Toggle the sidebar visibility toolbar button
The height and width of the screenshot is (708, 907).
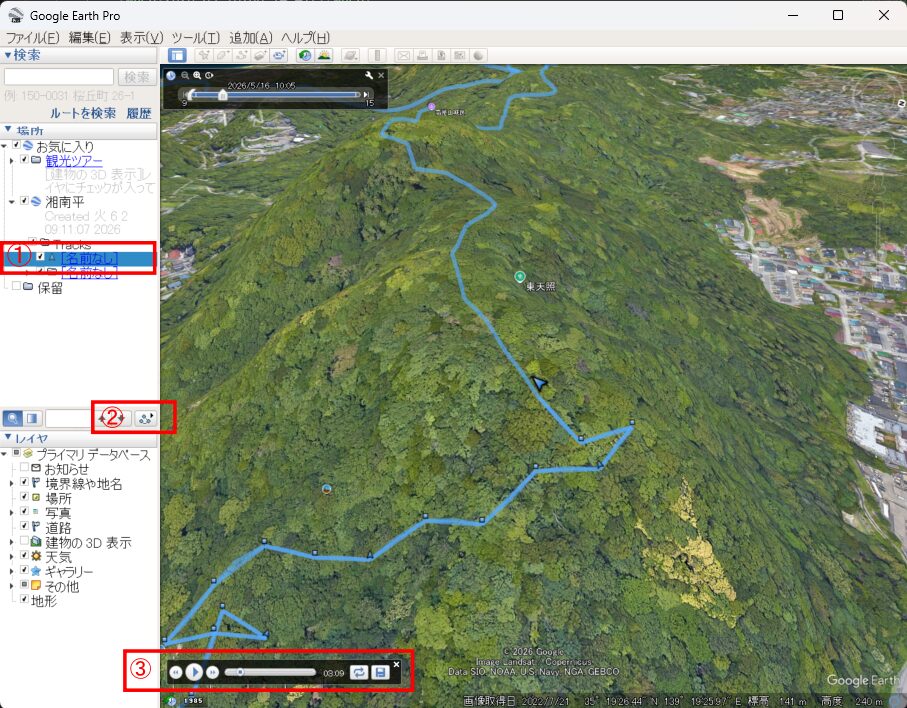177,56
